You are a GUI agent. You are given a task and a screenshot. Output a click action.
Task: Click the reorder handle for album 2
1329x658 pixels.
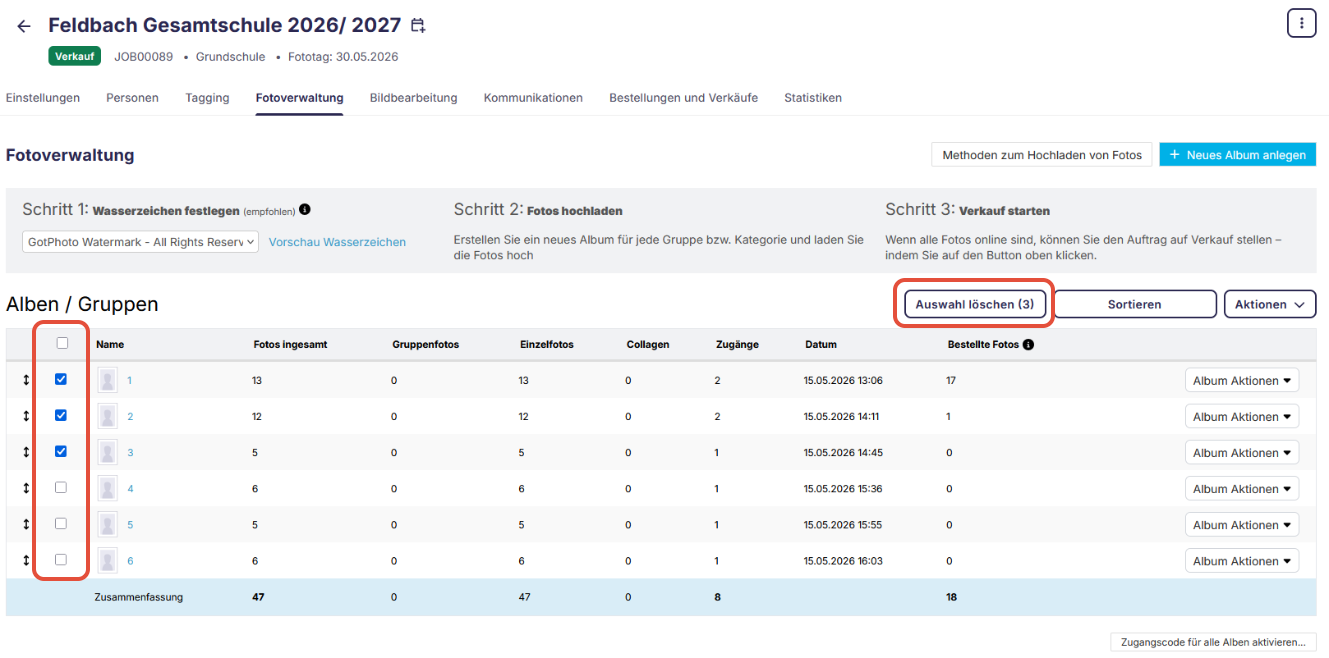(26, 417)
